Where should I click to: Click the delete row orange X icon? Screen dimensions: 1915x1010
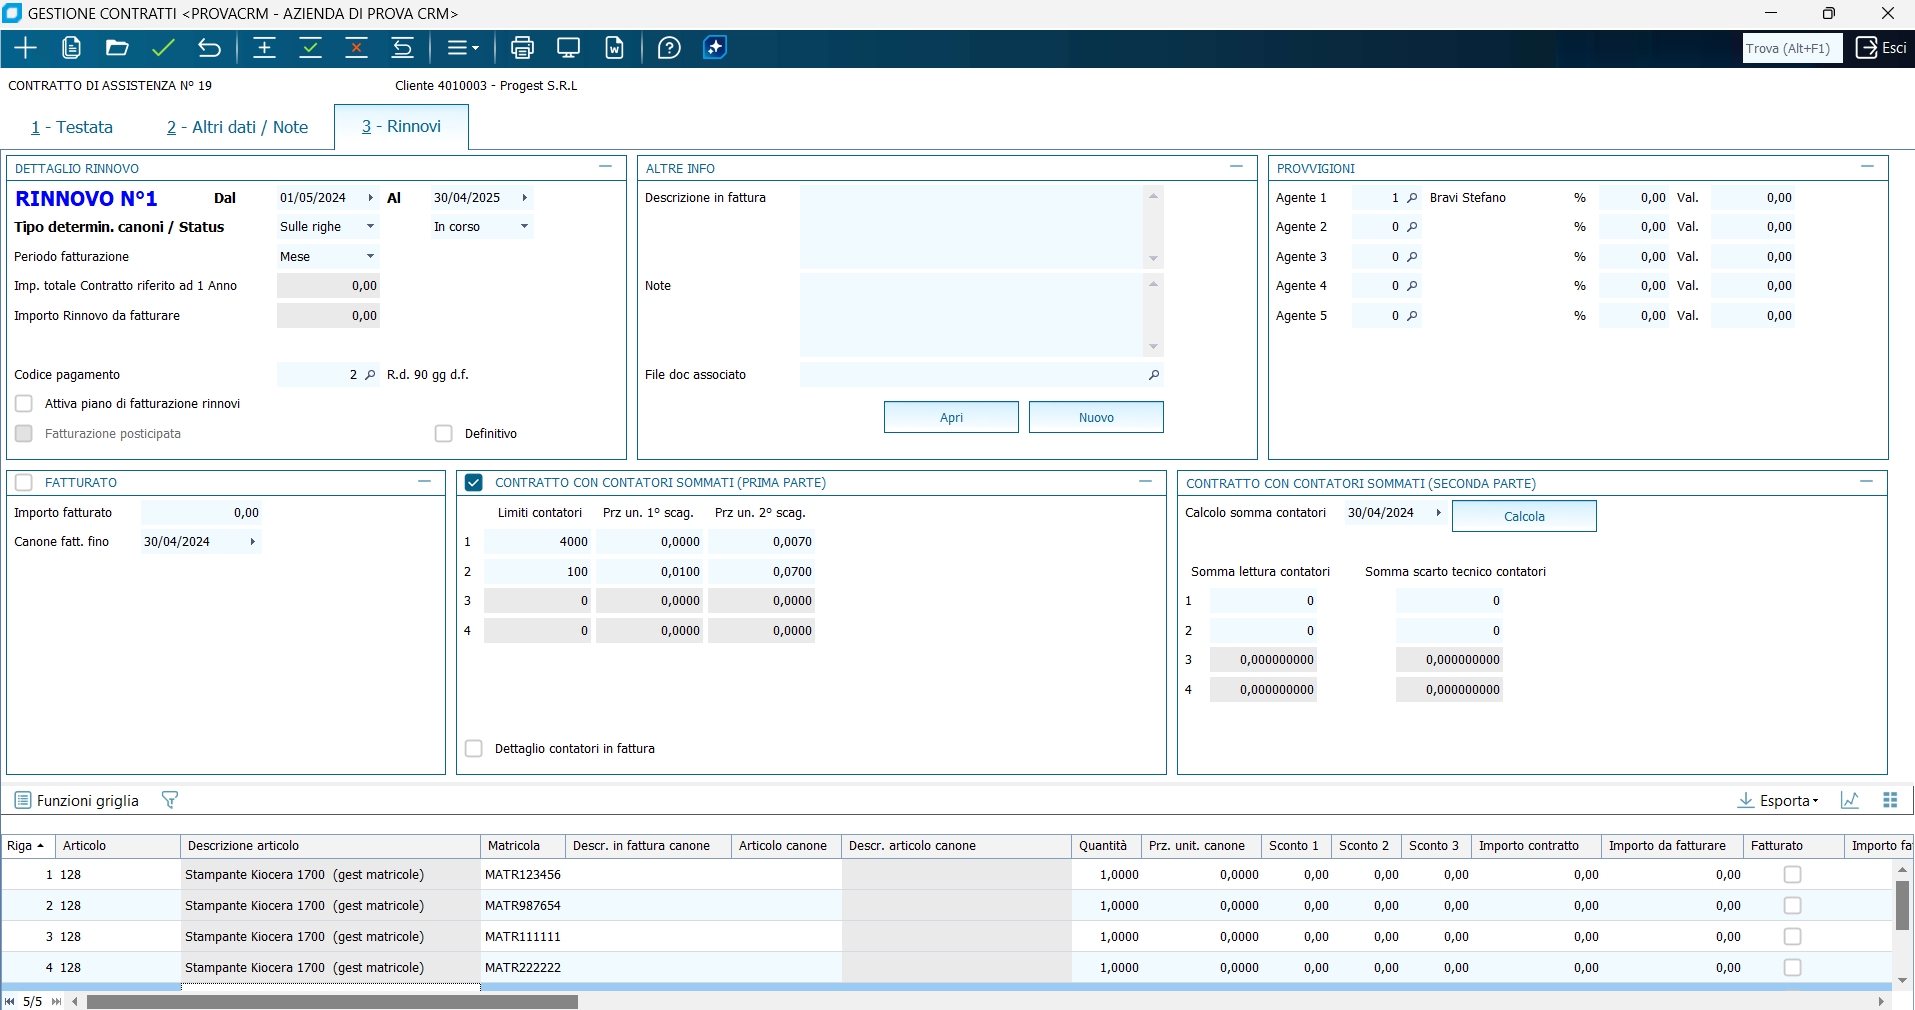[x=356, y=48]
